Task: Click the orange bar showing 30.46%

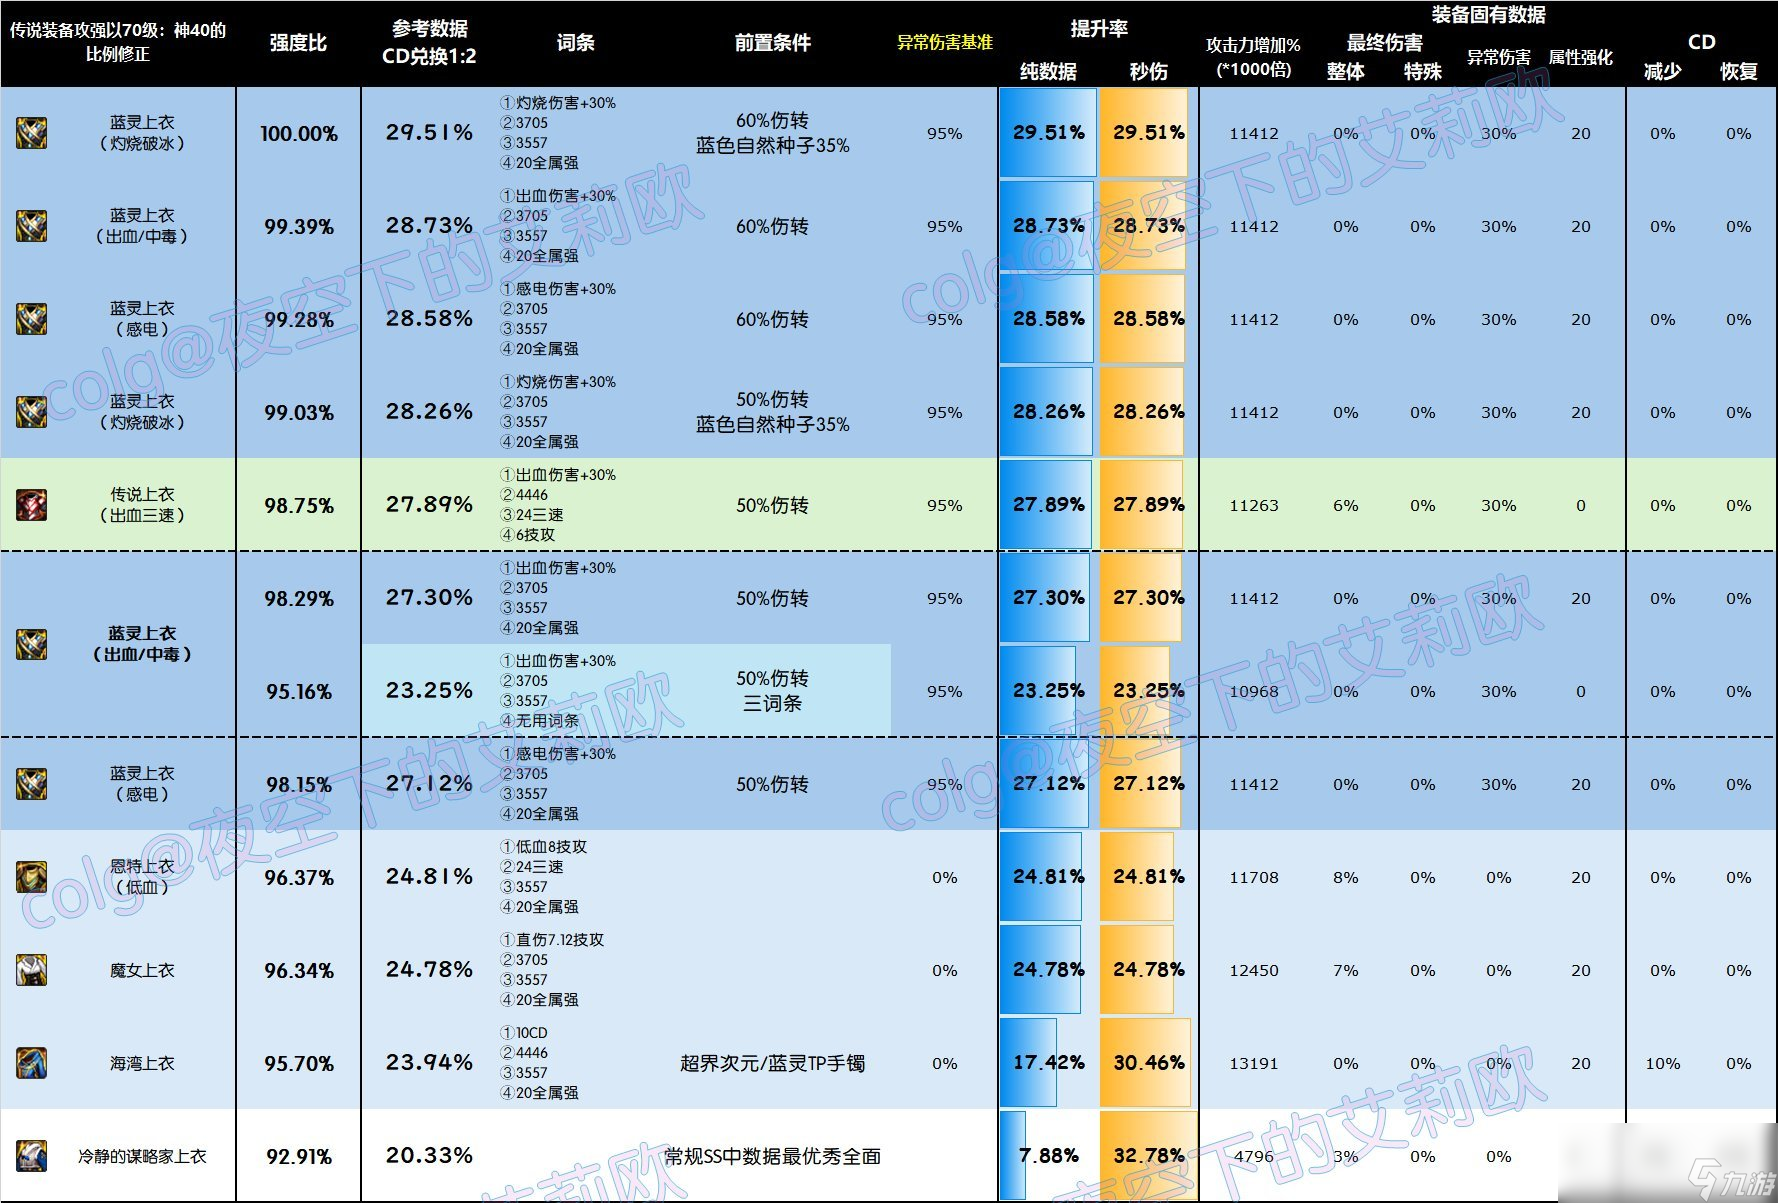Action: click(1145, 1063)
